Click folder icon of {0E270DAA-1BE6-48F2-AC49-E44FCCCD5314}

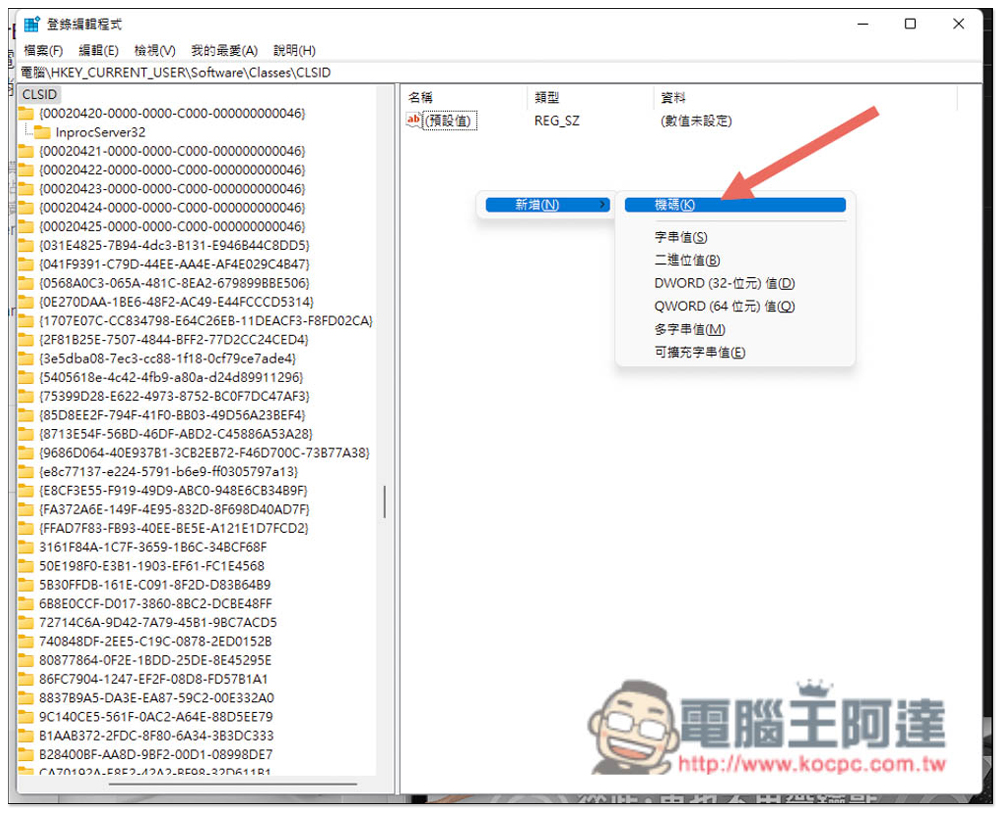tap(26, 302)
